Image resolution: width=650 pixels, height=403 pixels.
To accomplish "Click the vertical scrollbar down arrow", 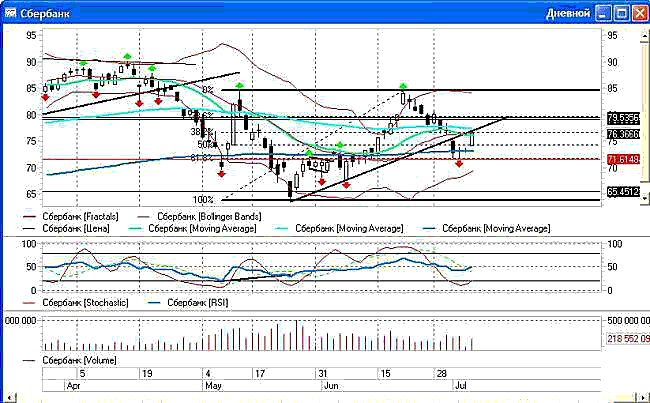I will tap(645, 198).
